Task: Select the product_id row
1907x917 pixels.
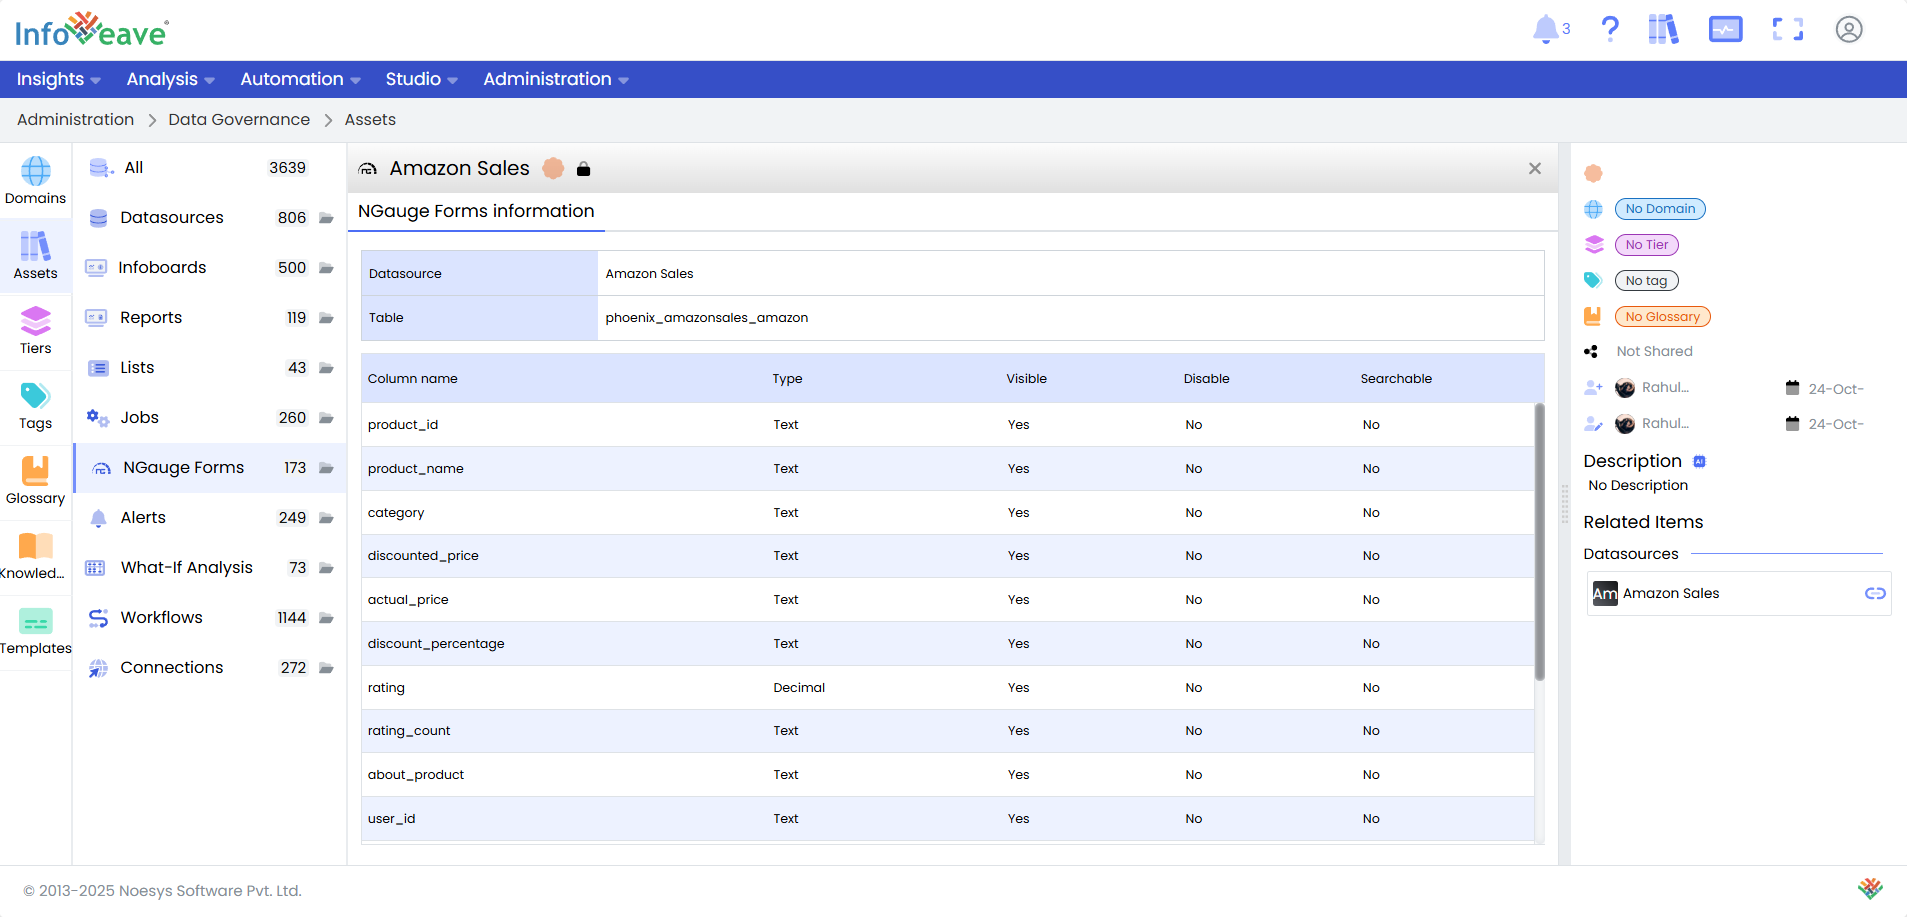Action: (x=947, y=425)
